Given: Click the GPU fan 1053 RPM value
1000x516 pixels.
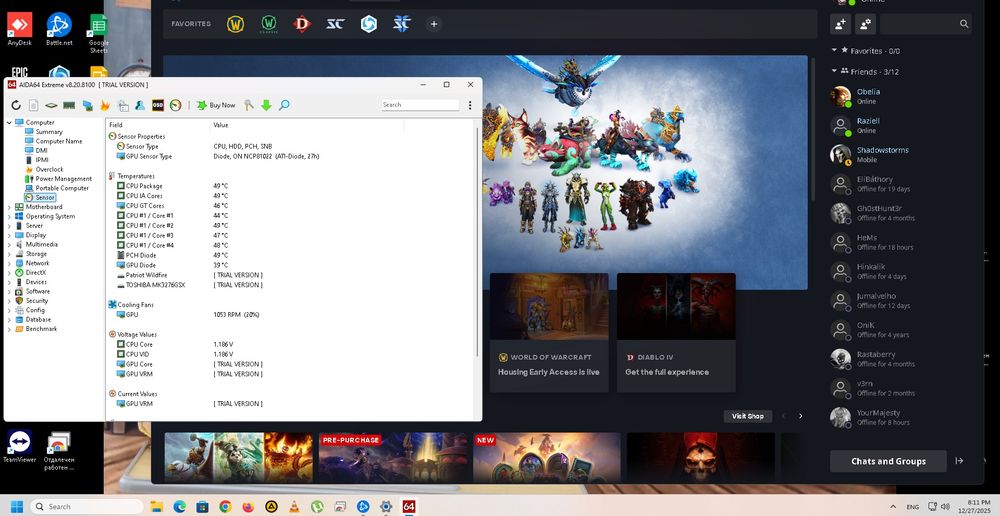Looking at the screenshot, I should pos(236,315).
